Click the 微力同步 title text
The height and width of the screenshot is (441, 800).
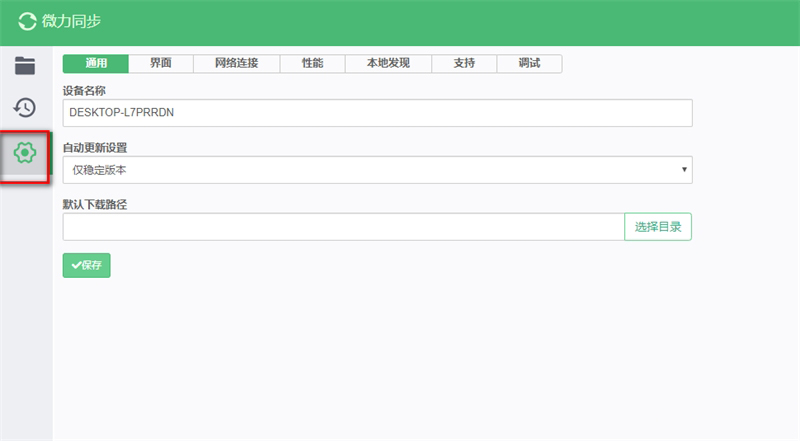[71, 21]
